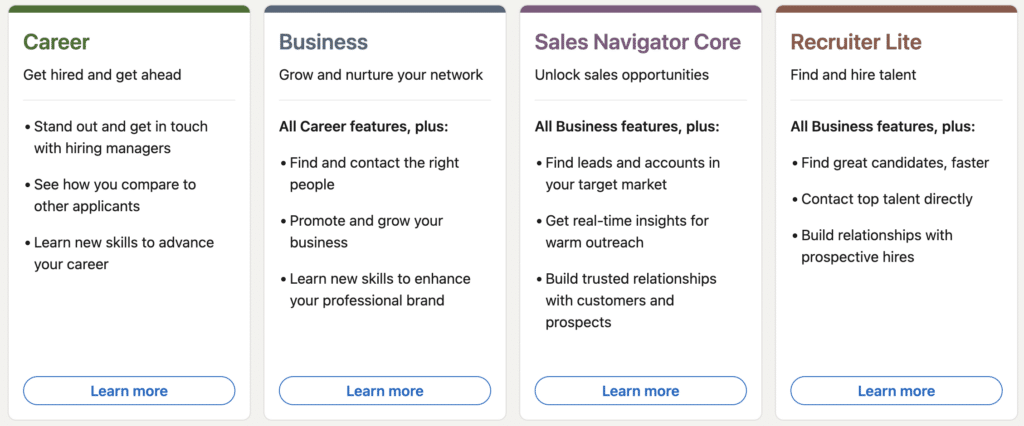Click the "Find and hire talent" subtitle
Image resolution: width=1024 pixels, height=426 pixels.
pos(853,75)
